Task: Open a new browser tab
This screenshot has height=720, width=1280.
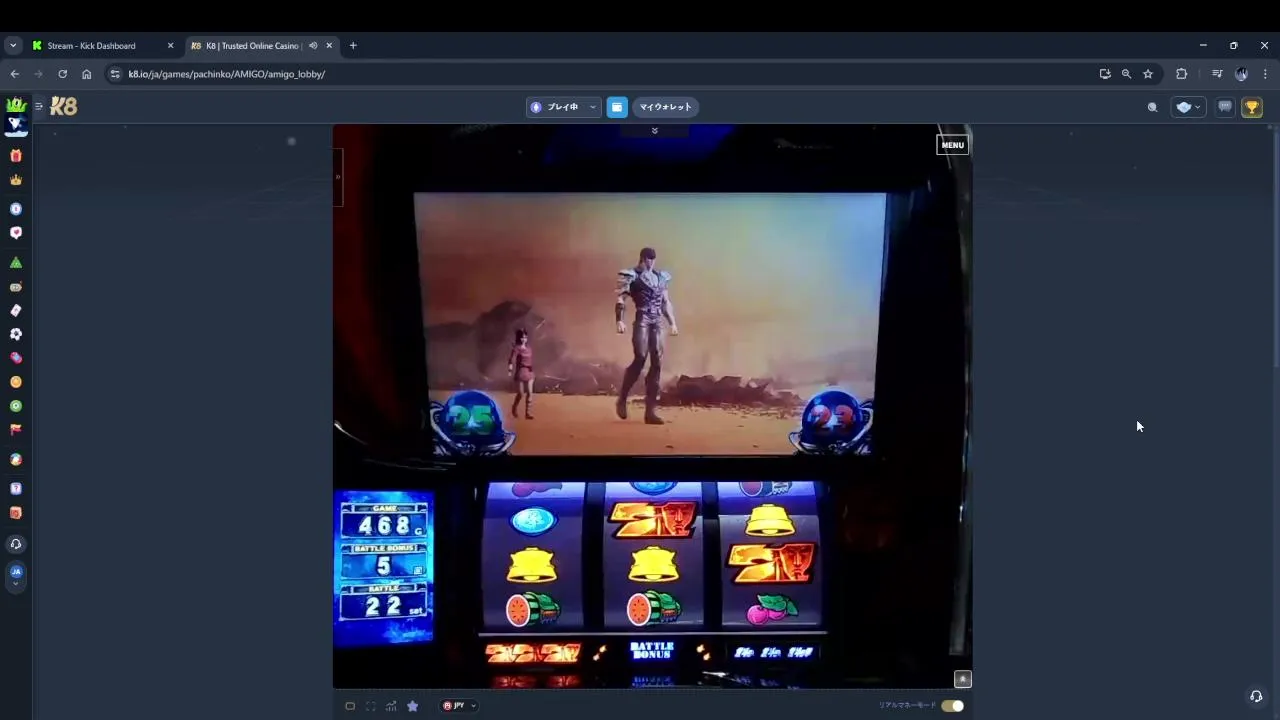Action: [353, 46]
